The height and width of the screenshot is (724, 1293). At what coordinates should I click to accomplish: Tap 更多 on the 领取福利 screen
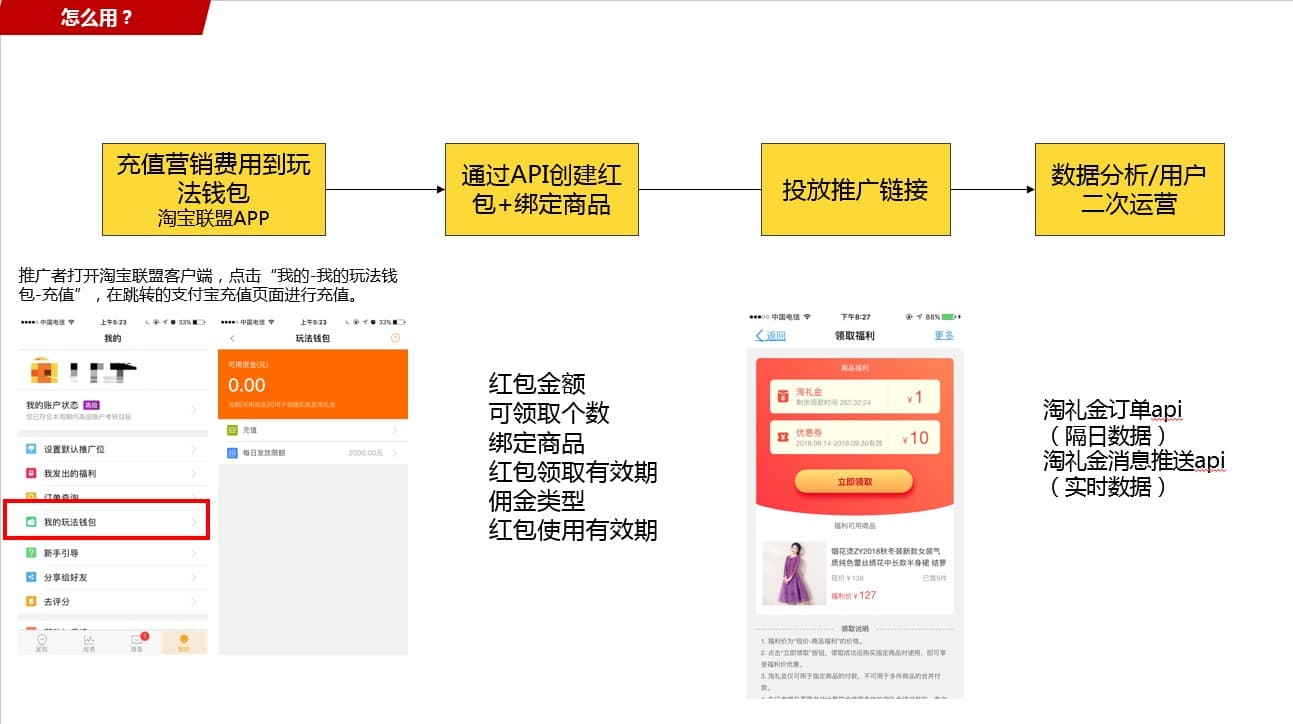(x=944, y=336)
